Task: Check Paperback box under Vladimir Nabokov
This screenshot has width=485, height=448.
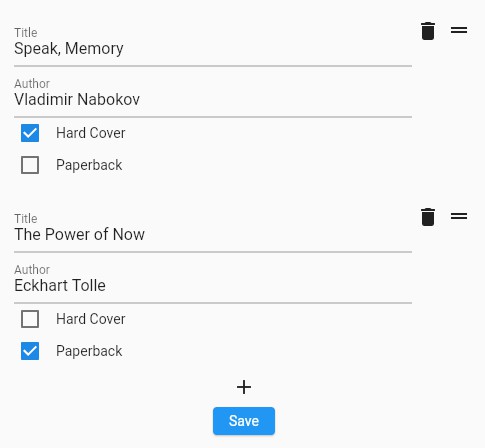Action: tap(30, 165)
